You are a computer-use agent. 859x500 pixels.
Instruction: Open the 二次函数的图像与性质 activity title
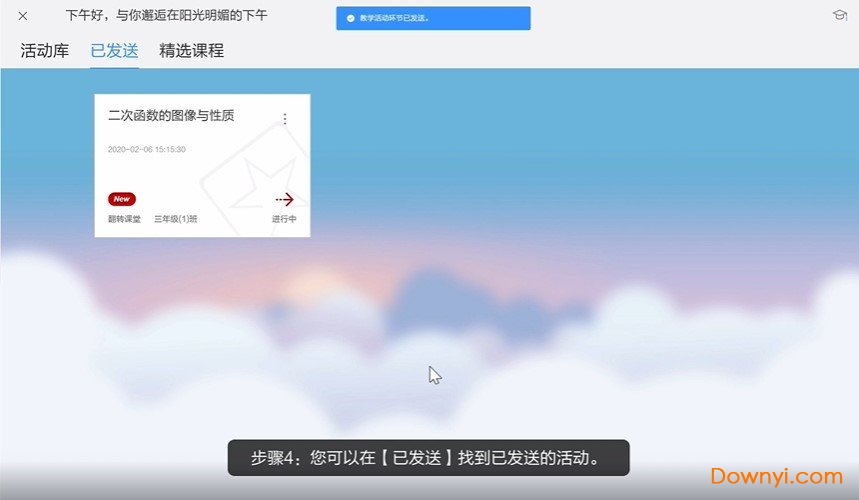pyautogui.click(x=171, y=116)
